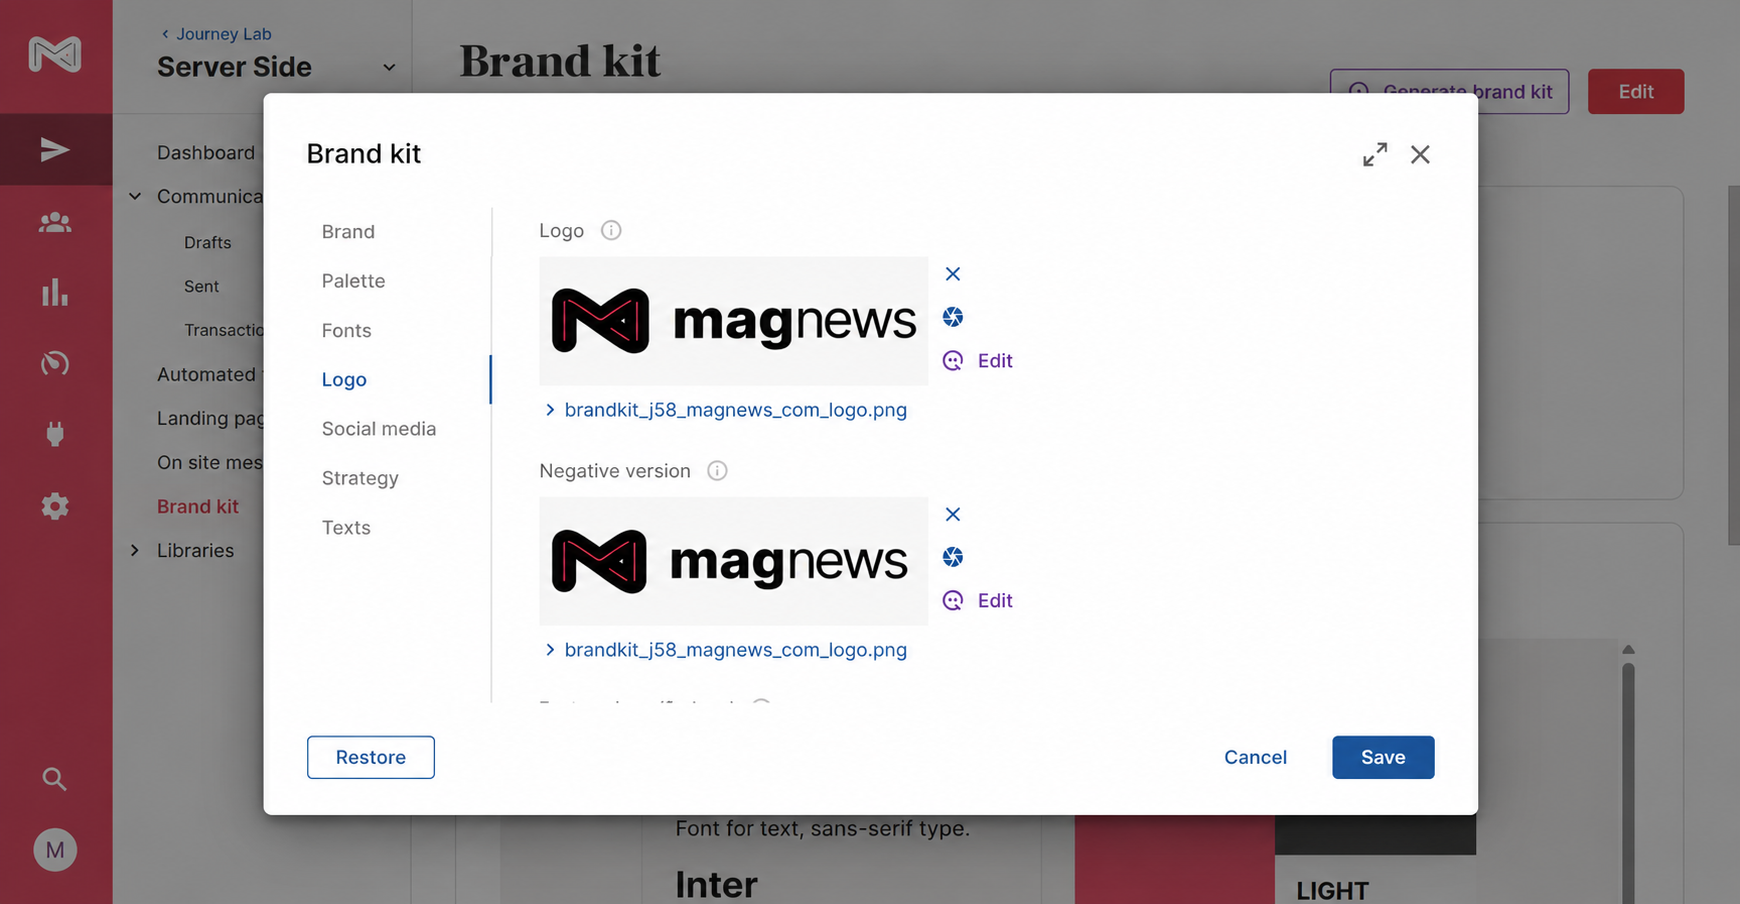The image size is (1740, 904).
Task: Open the Contacts people icon in sidebar
Action: pos(55,222)
